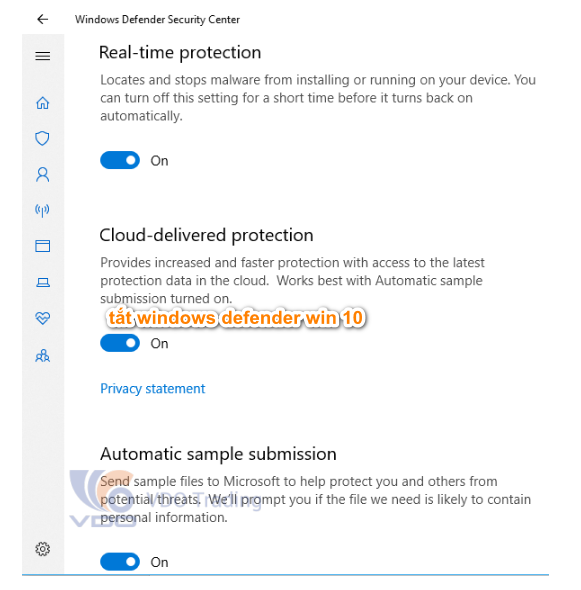Open the Home section icon

coord(43,103)
